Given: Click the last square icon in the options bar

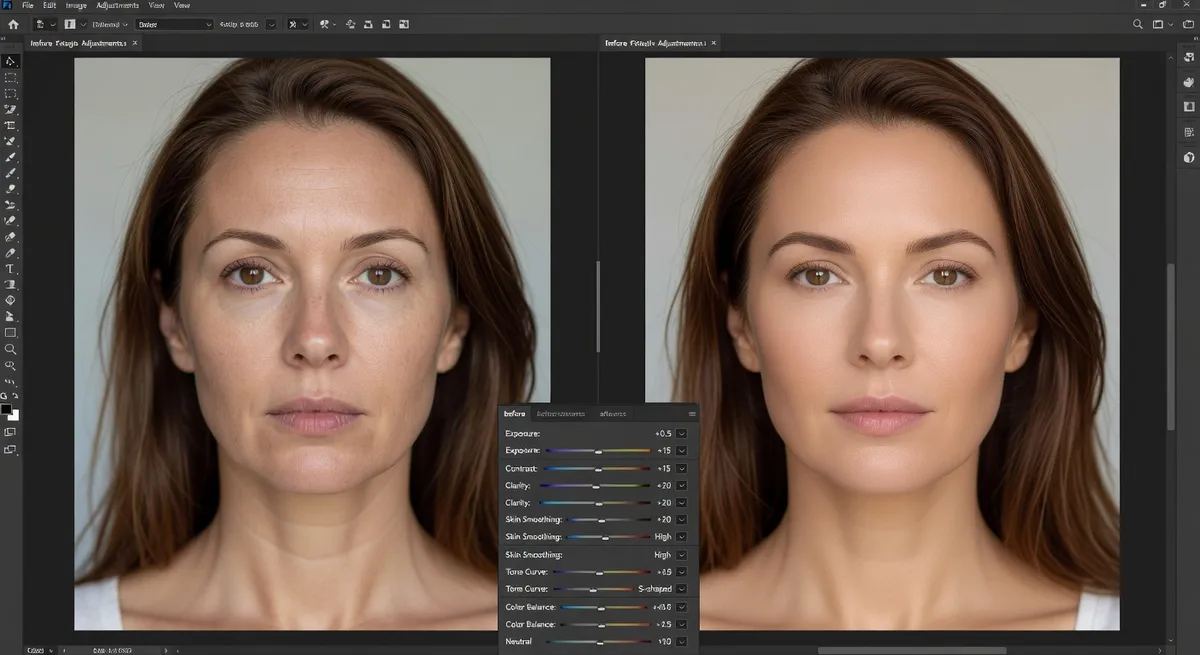Looking at the screenshot, I should click(x=402, y=24).
